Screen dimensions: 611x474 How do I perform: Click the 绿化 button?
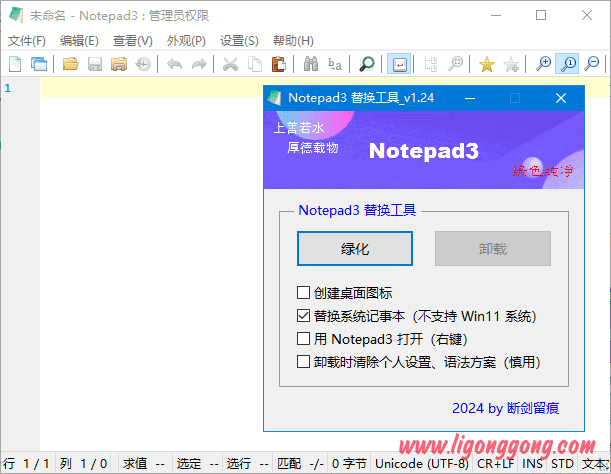click(355, 249)
